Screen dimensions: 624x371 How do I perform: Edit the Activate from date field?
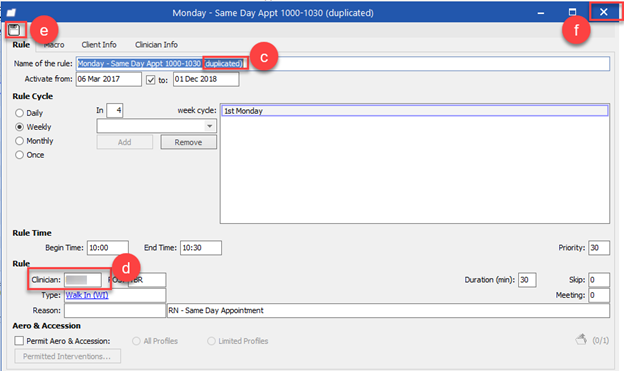[x=109, y=79]
